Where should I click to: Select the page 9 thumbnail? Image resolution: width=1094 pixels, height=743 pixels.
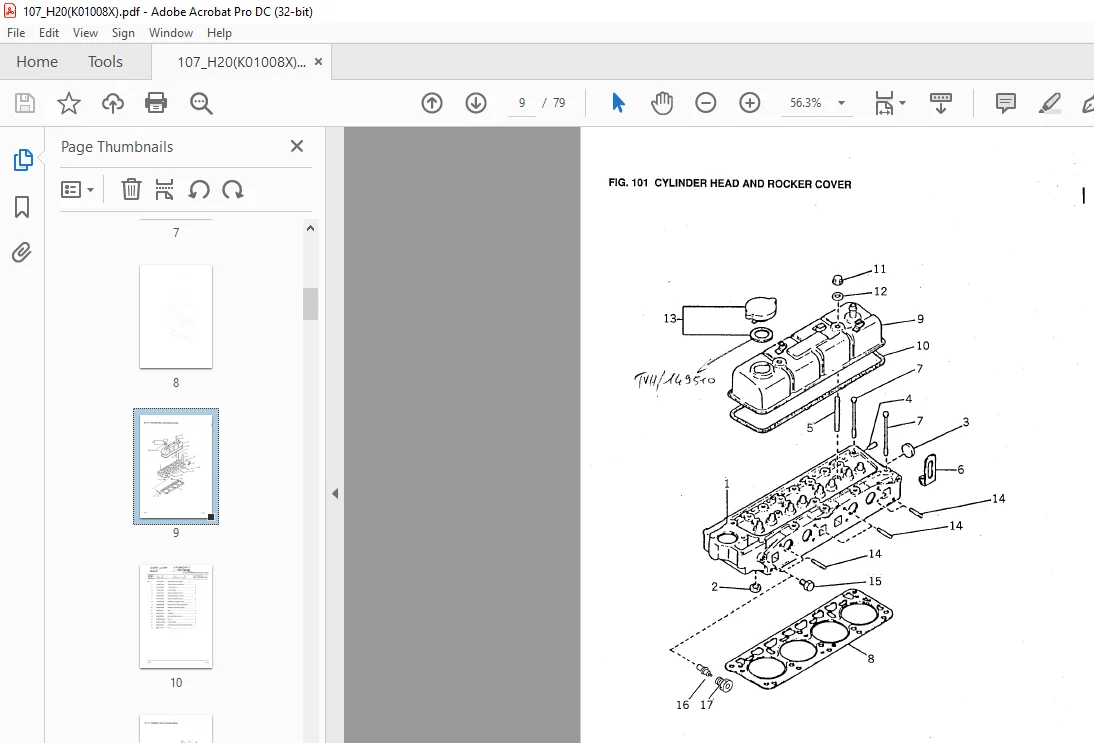[x=176, y=466]
